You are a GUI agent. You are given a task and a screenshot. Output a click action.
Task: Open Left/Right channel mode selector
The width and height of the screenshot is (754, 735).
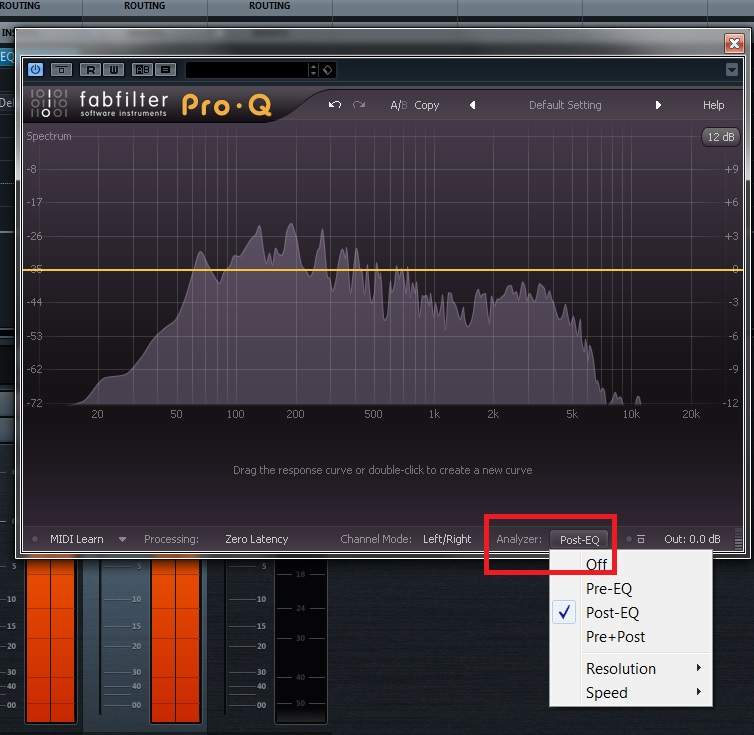click(447, 539)
